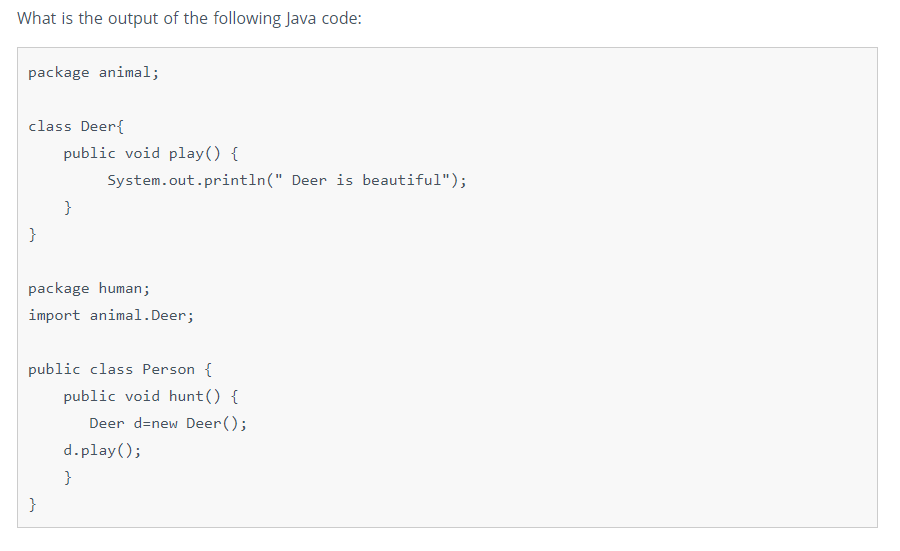Viewport: 900px width, 551px height.
Task: Click the word 'Person' in class declaration
Action: click(168, 369)
